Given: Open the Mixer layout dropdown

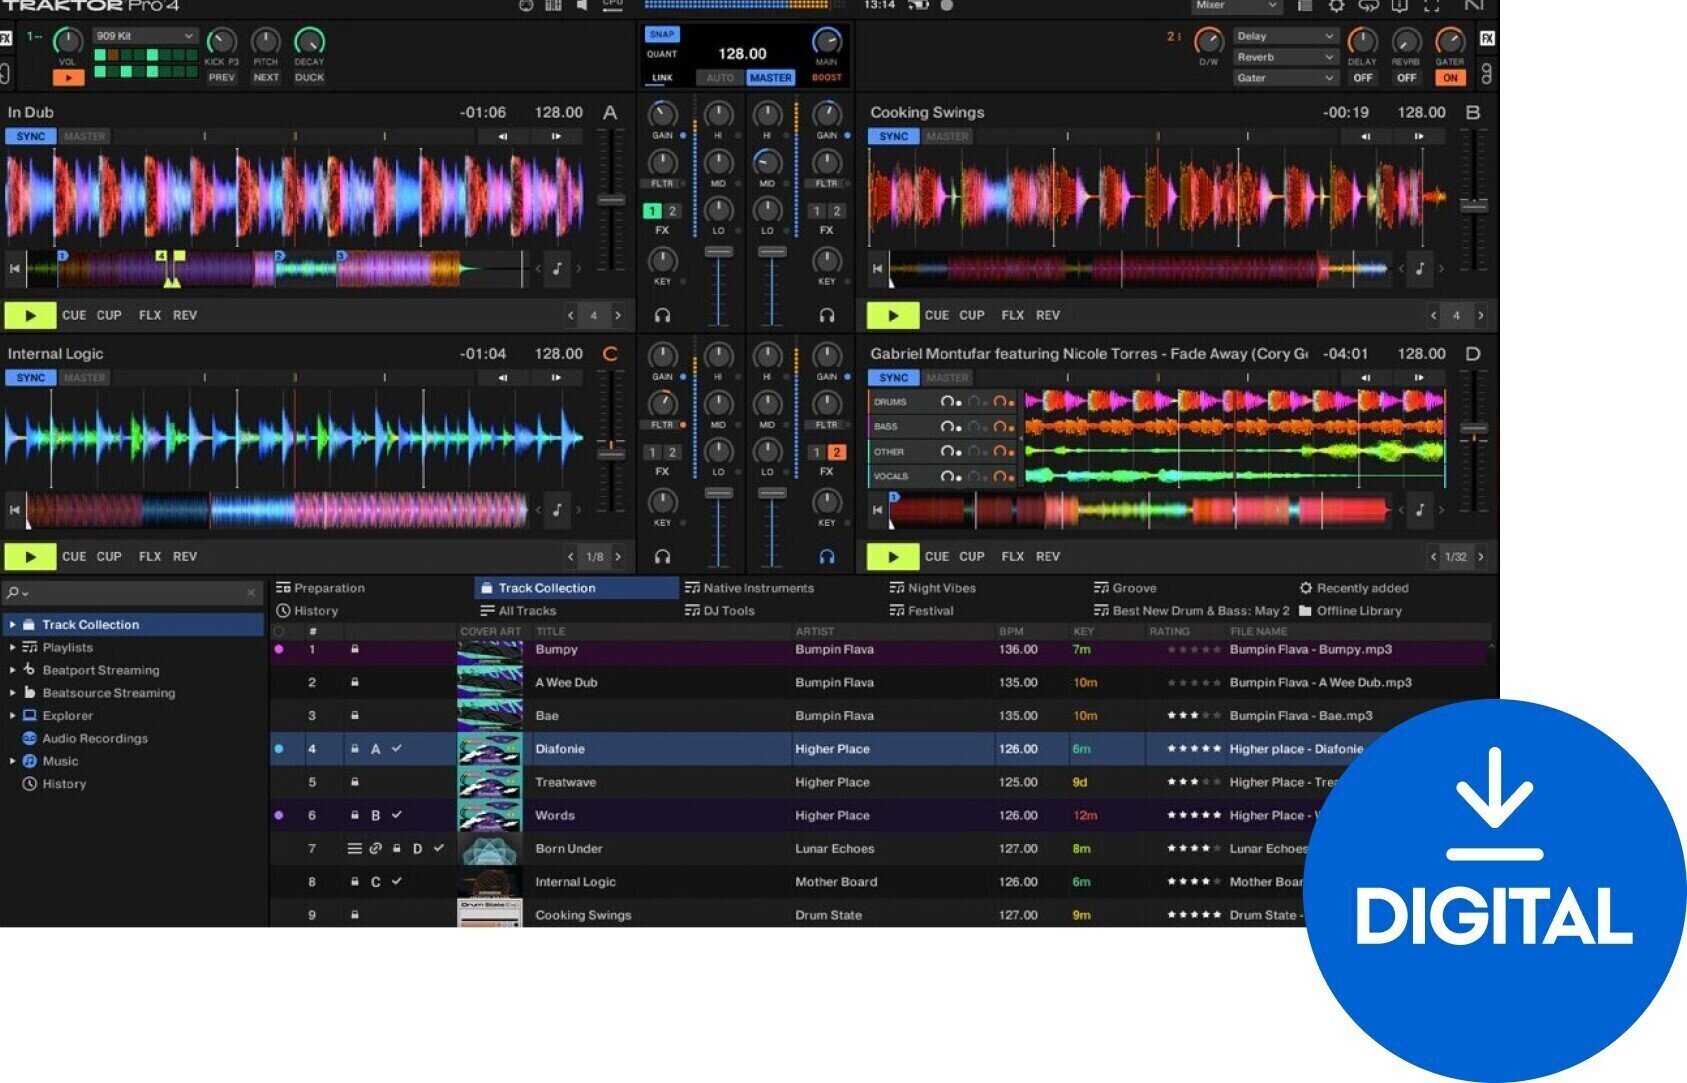Looking at the screenshot, I should 1237,6.
